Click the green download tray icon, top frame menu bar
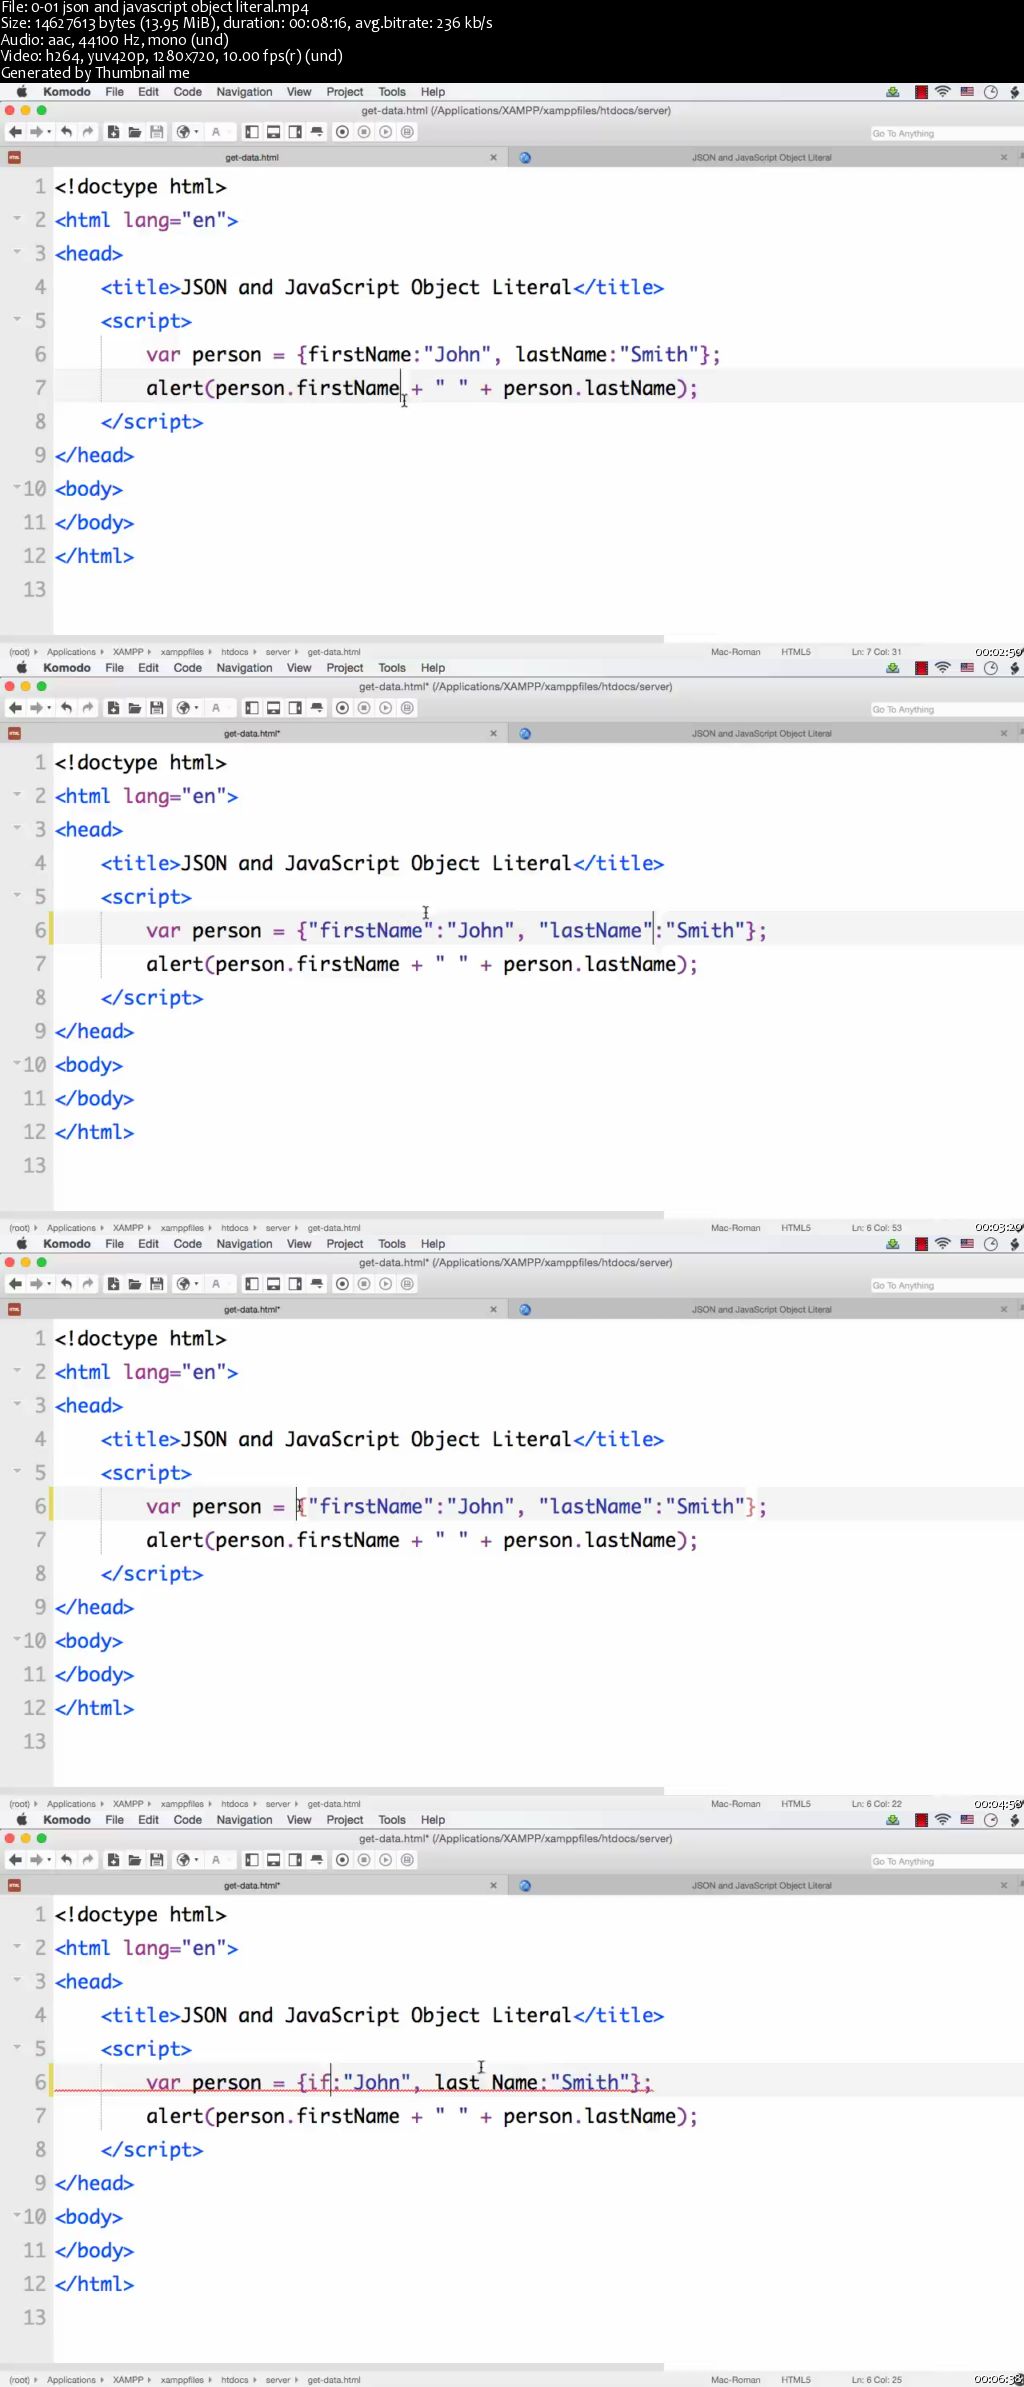Screen dimensions: 1024x2387 click(x=892, y=92)
